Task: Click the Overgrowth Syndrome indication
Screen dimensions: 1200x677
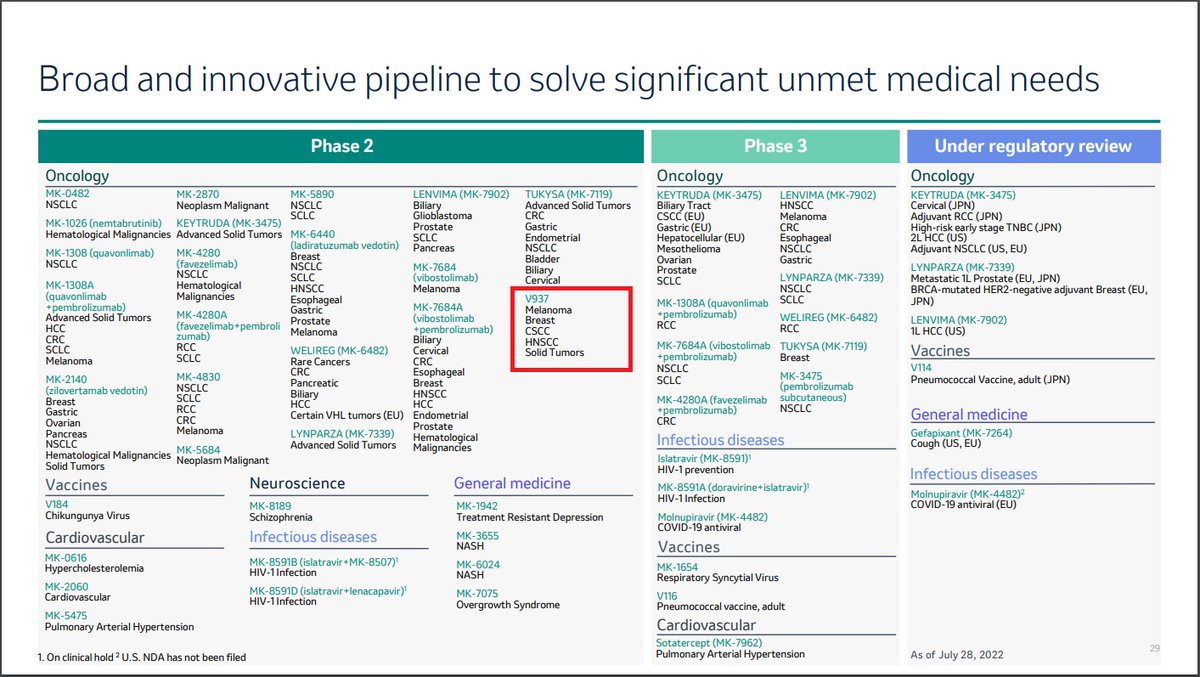Action: pos(508,604)
